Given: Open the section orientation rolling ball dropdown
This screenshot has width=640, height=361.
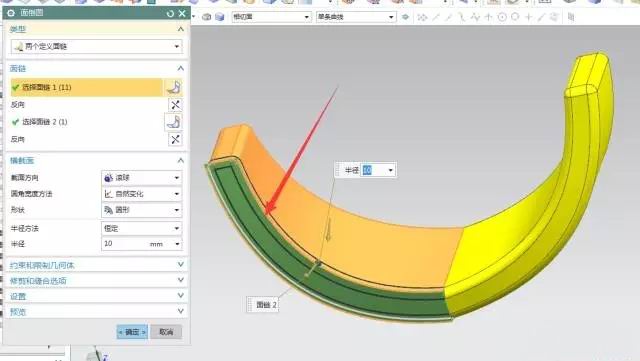Looking at the screenshot, I should pos(141,178).
